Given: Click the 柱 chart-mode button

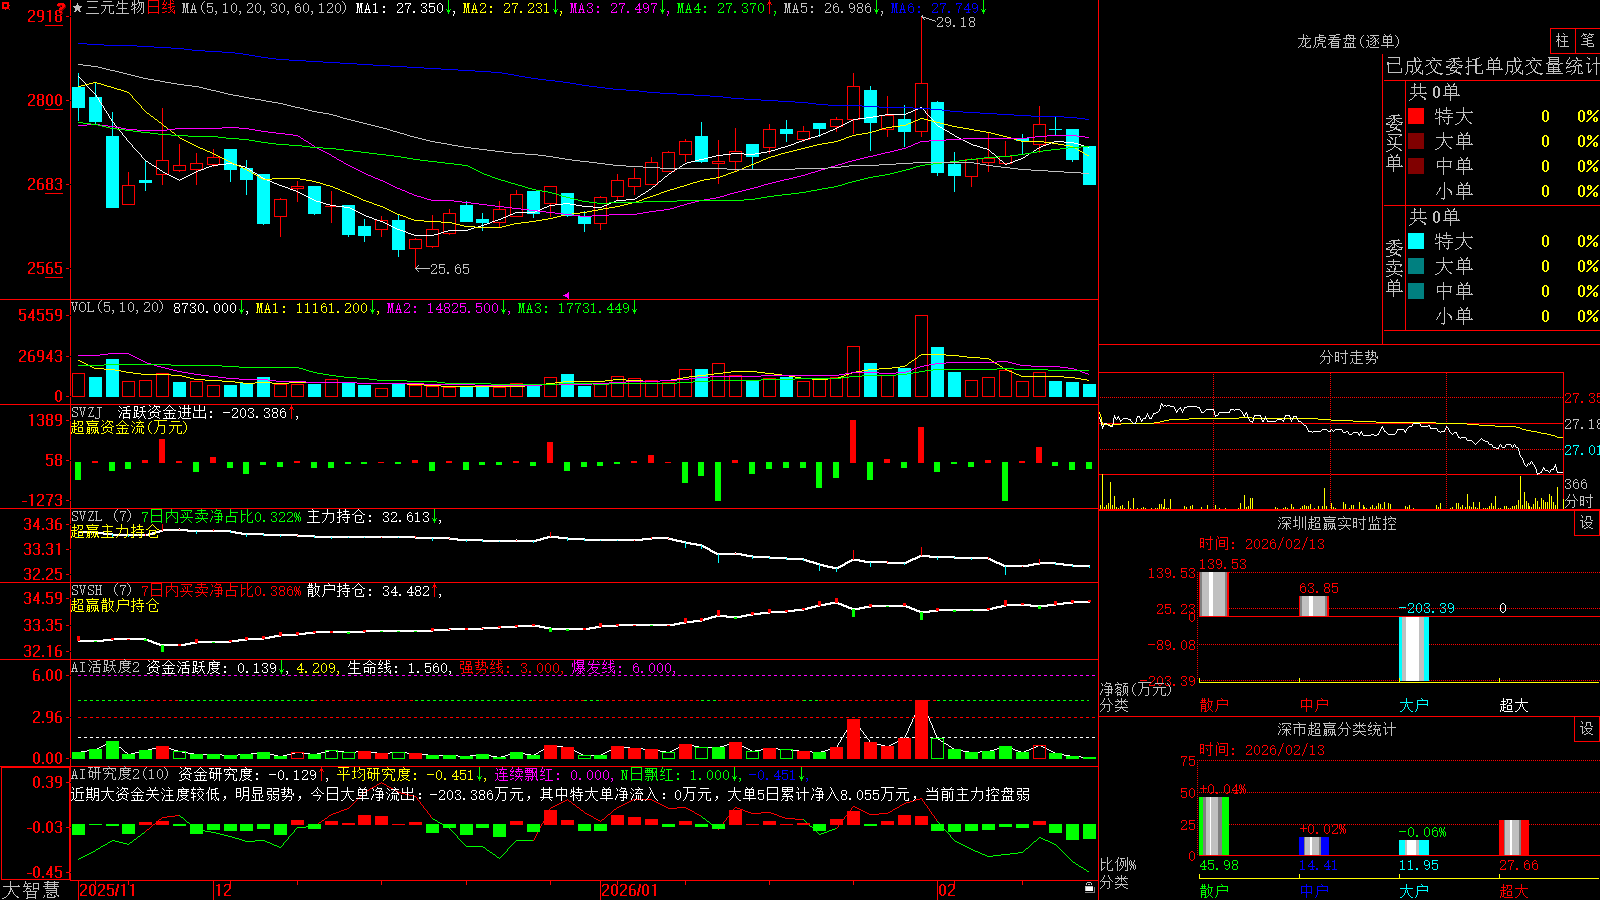Looking at the screenshot, I should coord(1562,41).
